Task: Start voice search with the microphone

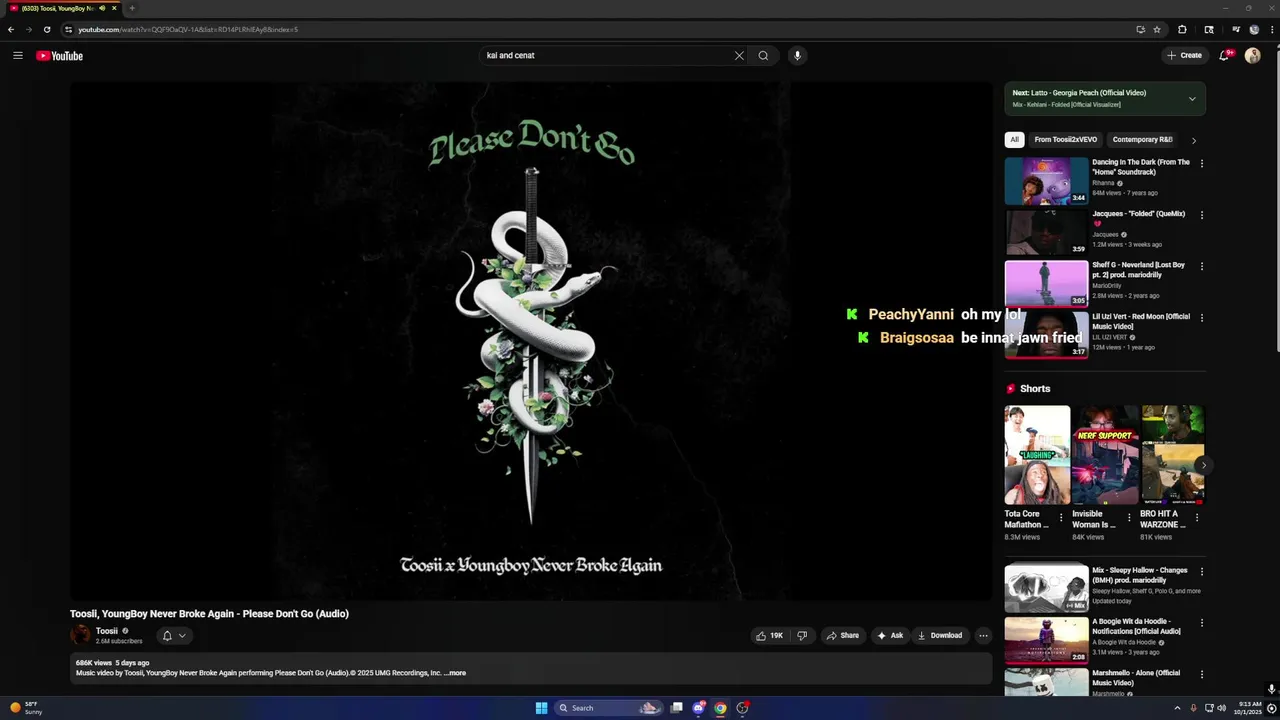Action: [797, 56]
